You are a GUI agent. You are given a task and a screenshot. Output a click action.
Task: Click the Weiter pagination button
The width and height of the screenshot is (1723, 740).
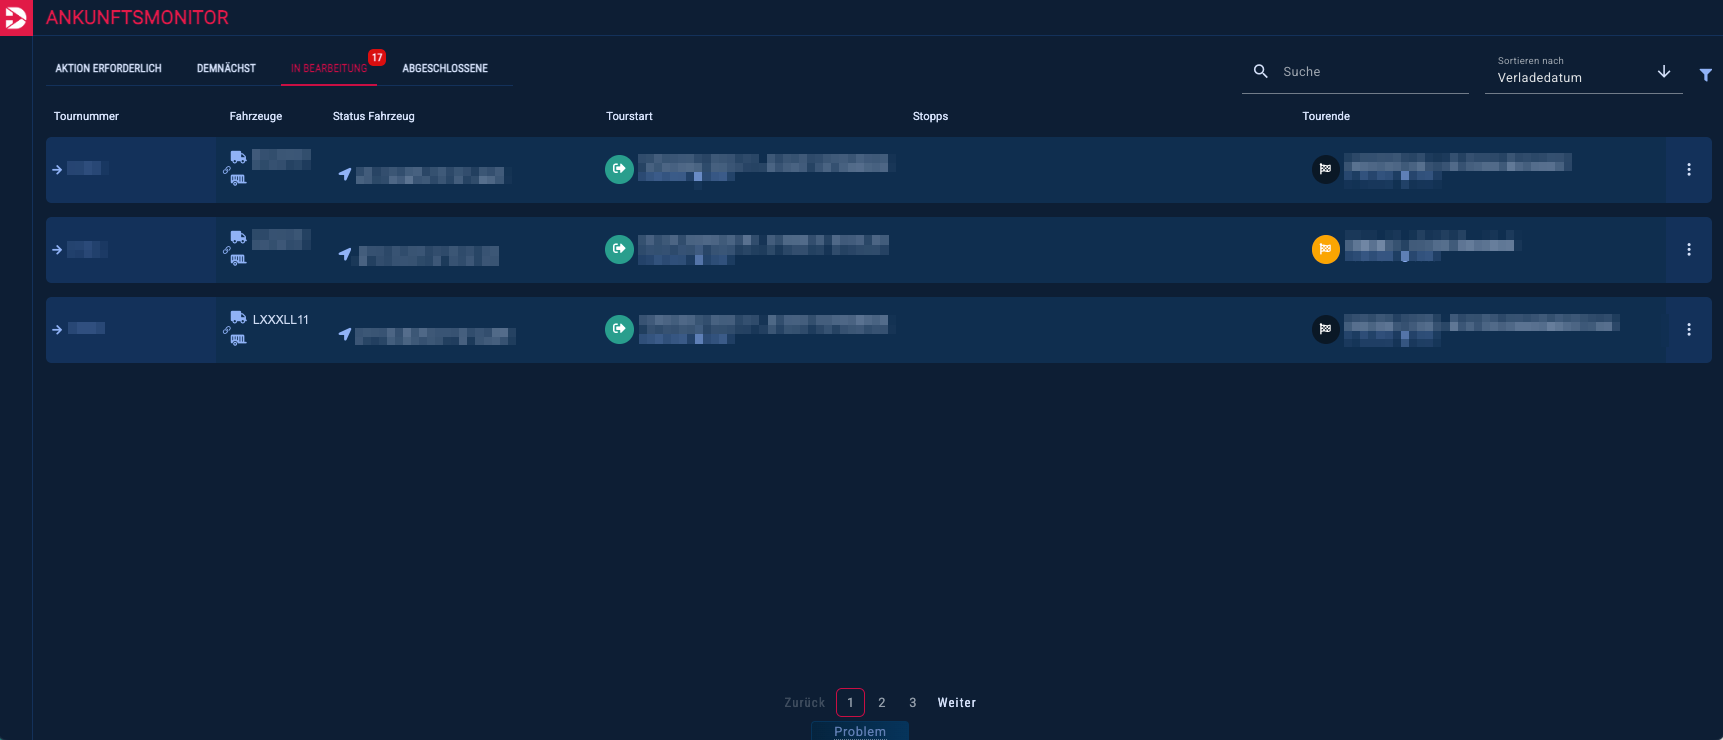(x=956, y=703)
